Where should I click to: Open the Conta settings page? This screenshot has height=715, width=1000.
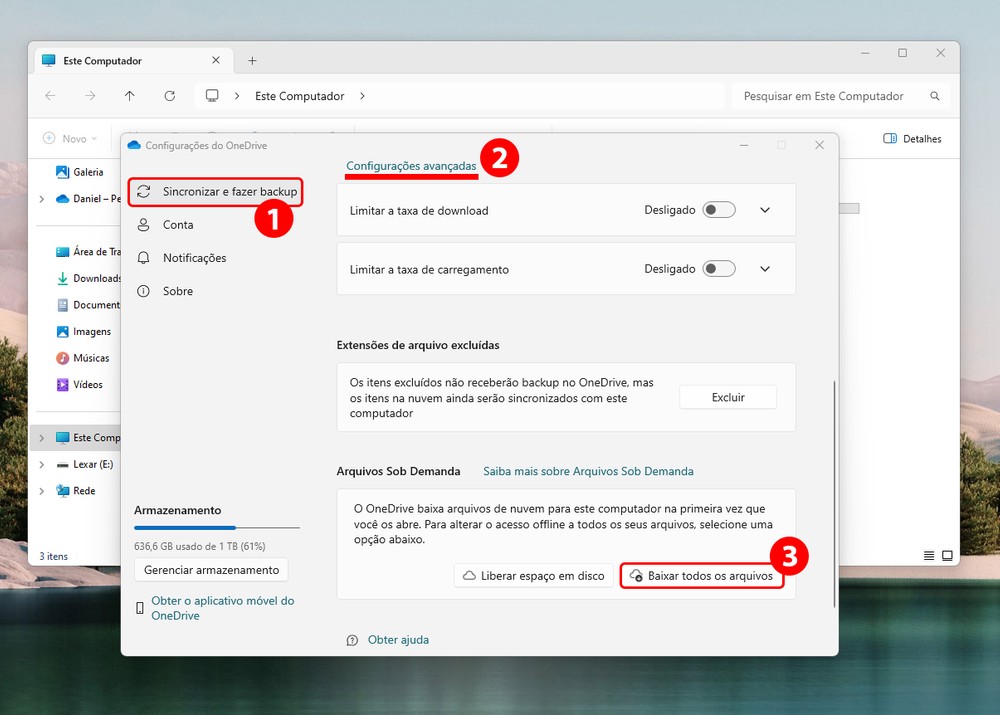178,225
